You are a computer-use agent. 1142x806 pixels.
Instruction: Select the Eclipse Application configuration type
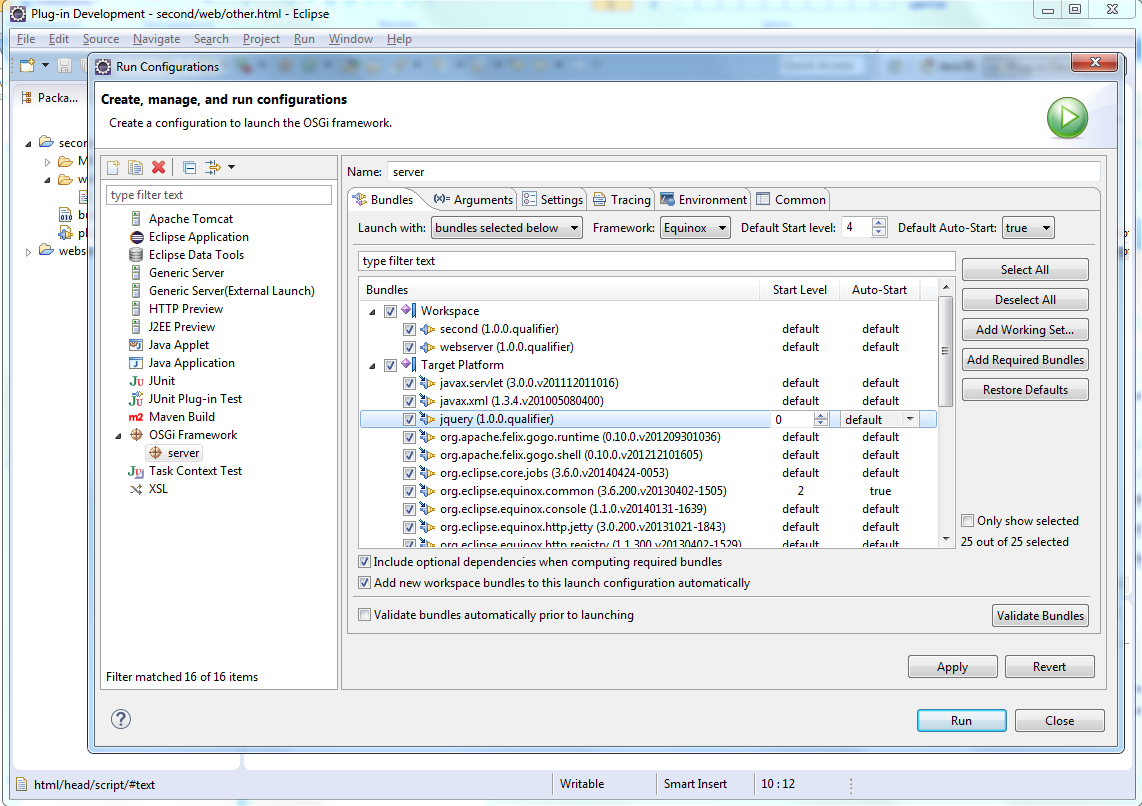pos(199,237)
